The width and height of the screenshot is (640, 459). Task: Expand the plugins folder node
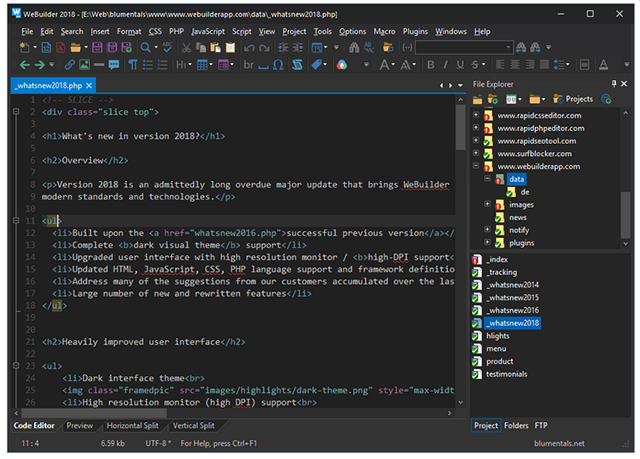[x=487, y=242]
